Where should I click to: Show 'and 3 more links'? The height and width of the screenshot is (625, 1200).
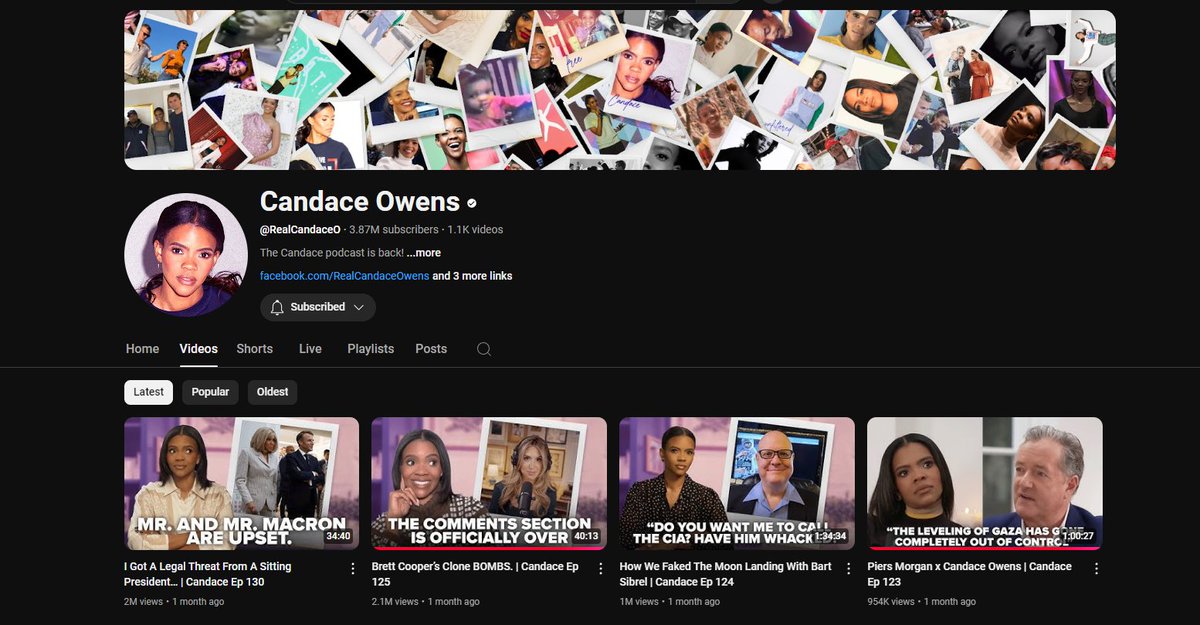pyautogui.click(x=472, y=276)
